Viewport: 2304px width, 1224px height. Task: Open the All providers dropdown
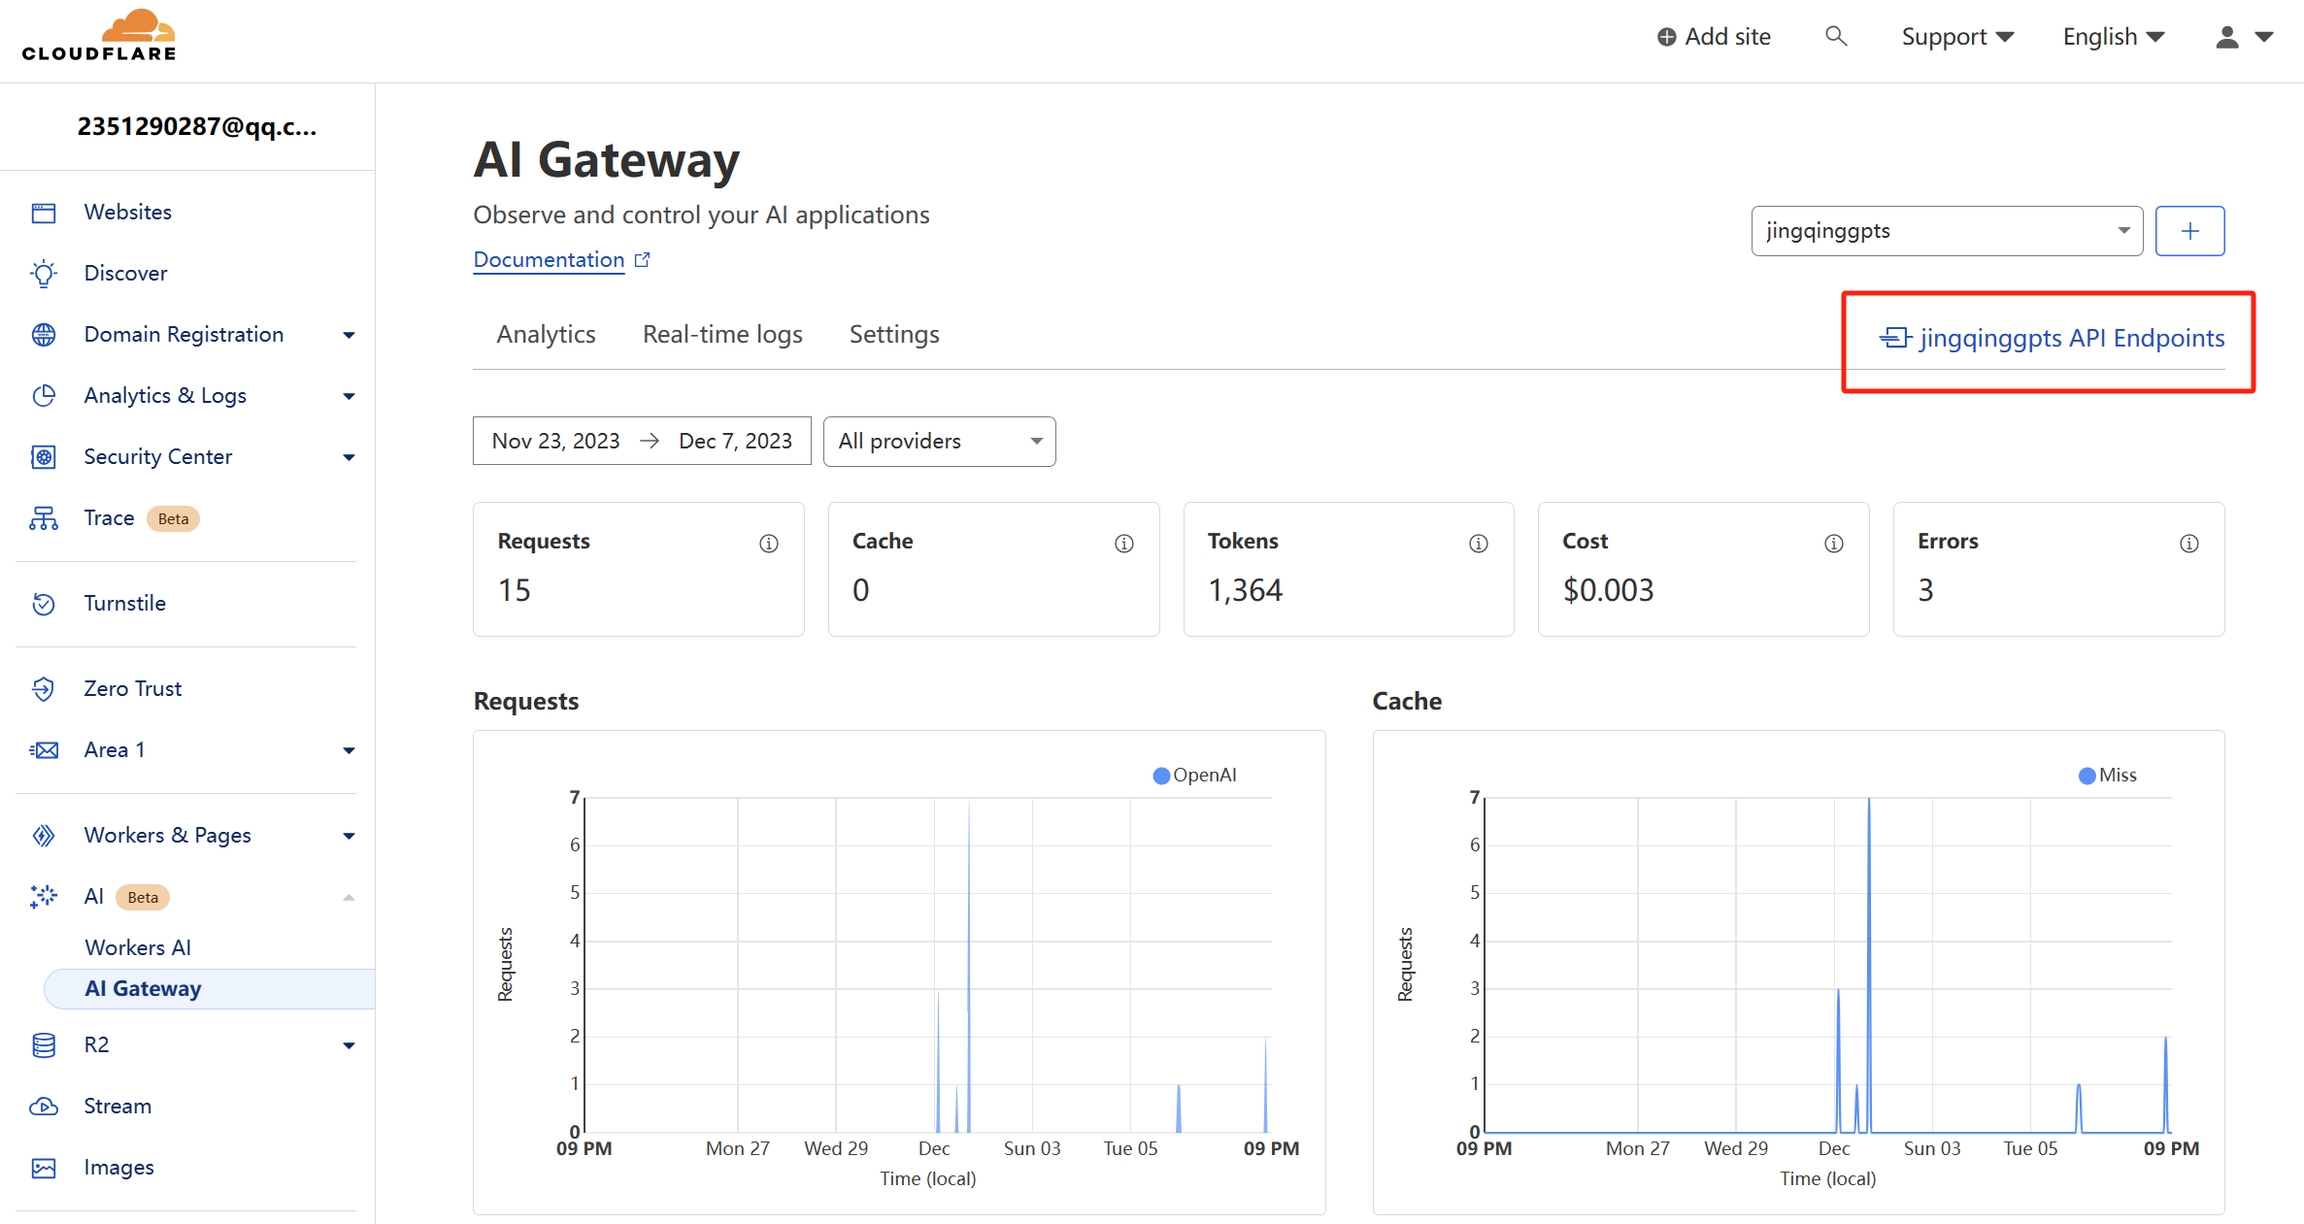pyautogui.click(x=938, y=441)
